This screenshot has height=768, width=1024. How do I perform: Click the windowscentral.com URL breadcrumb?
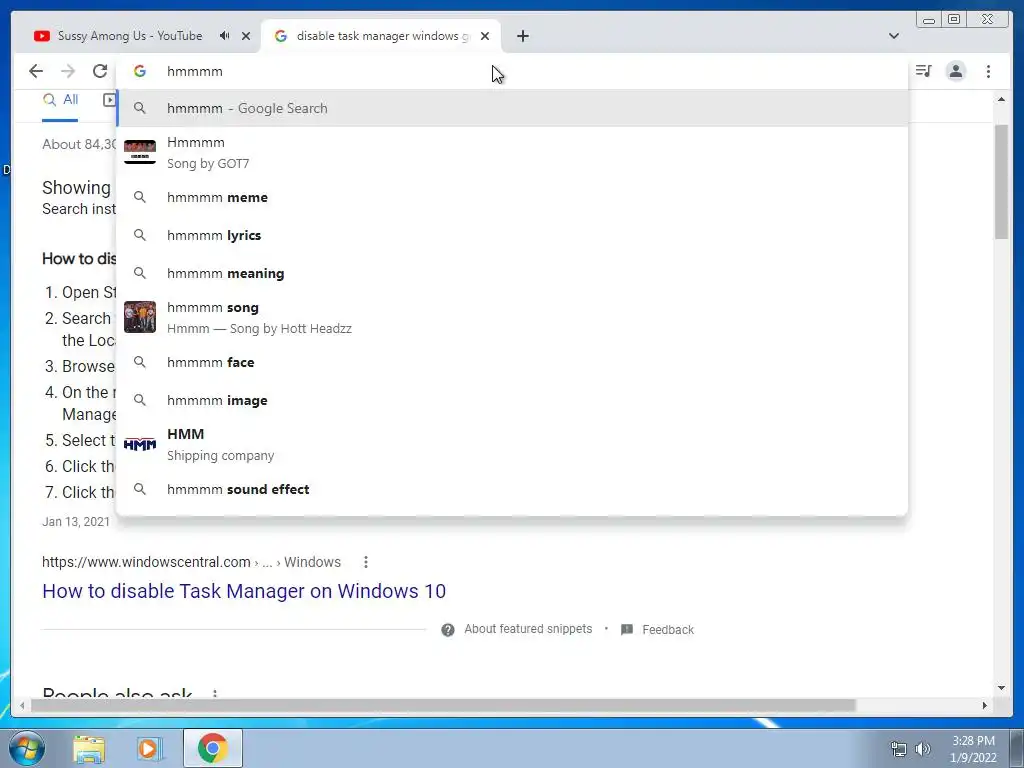click(x=191, y=562)
